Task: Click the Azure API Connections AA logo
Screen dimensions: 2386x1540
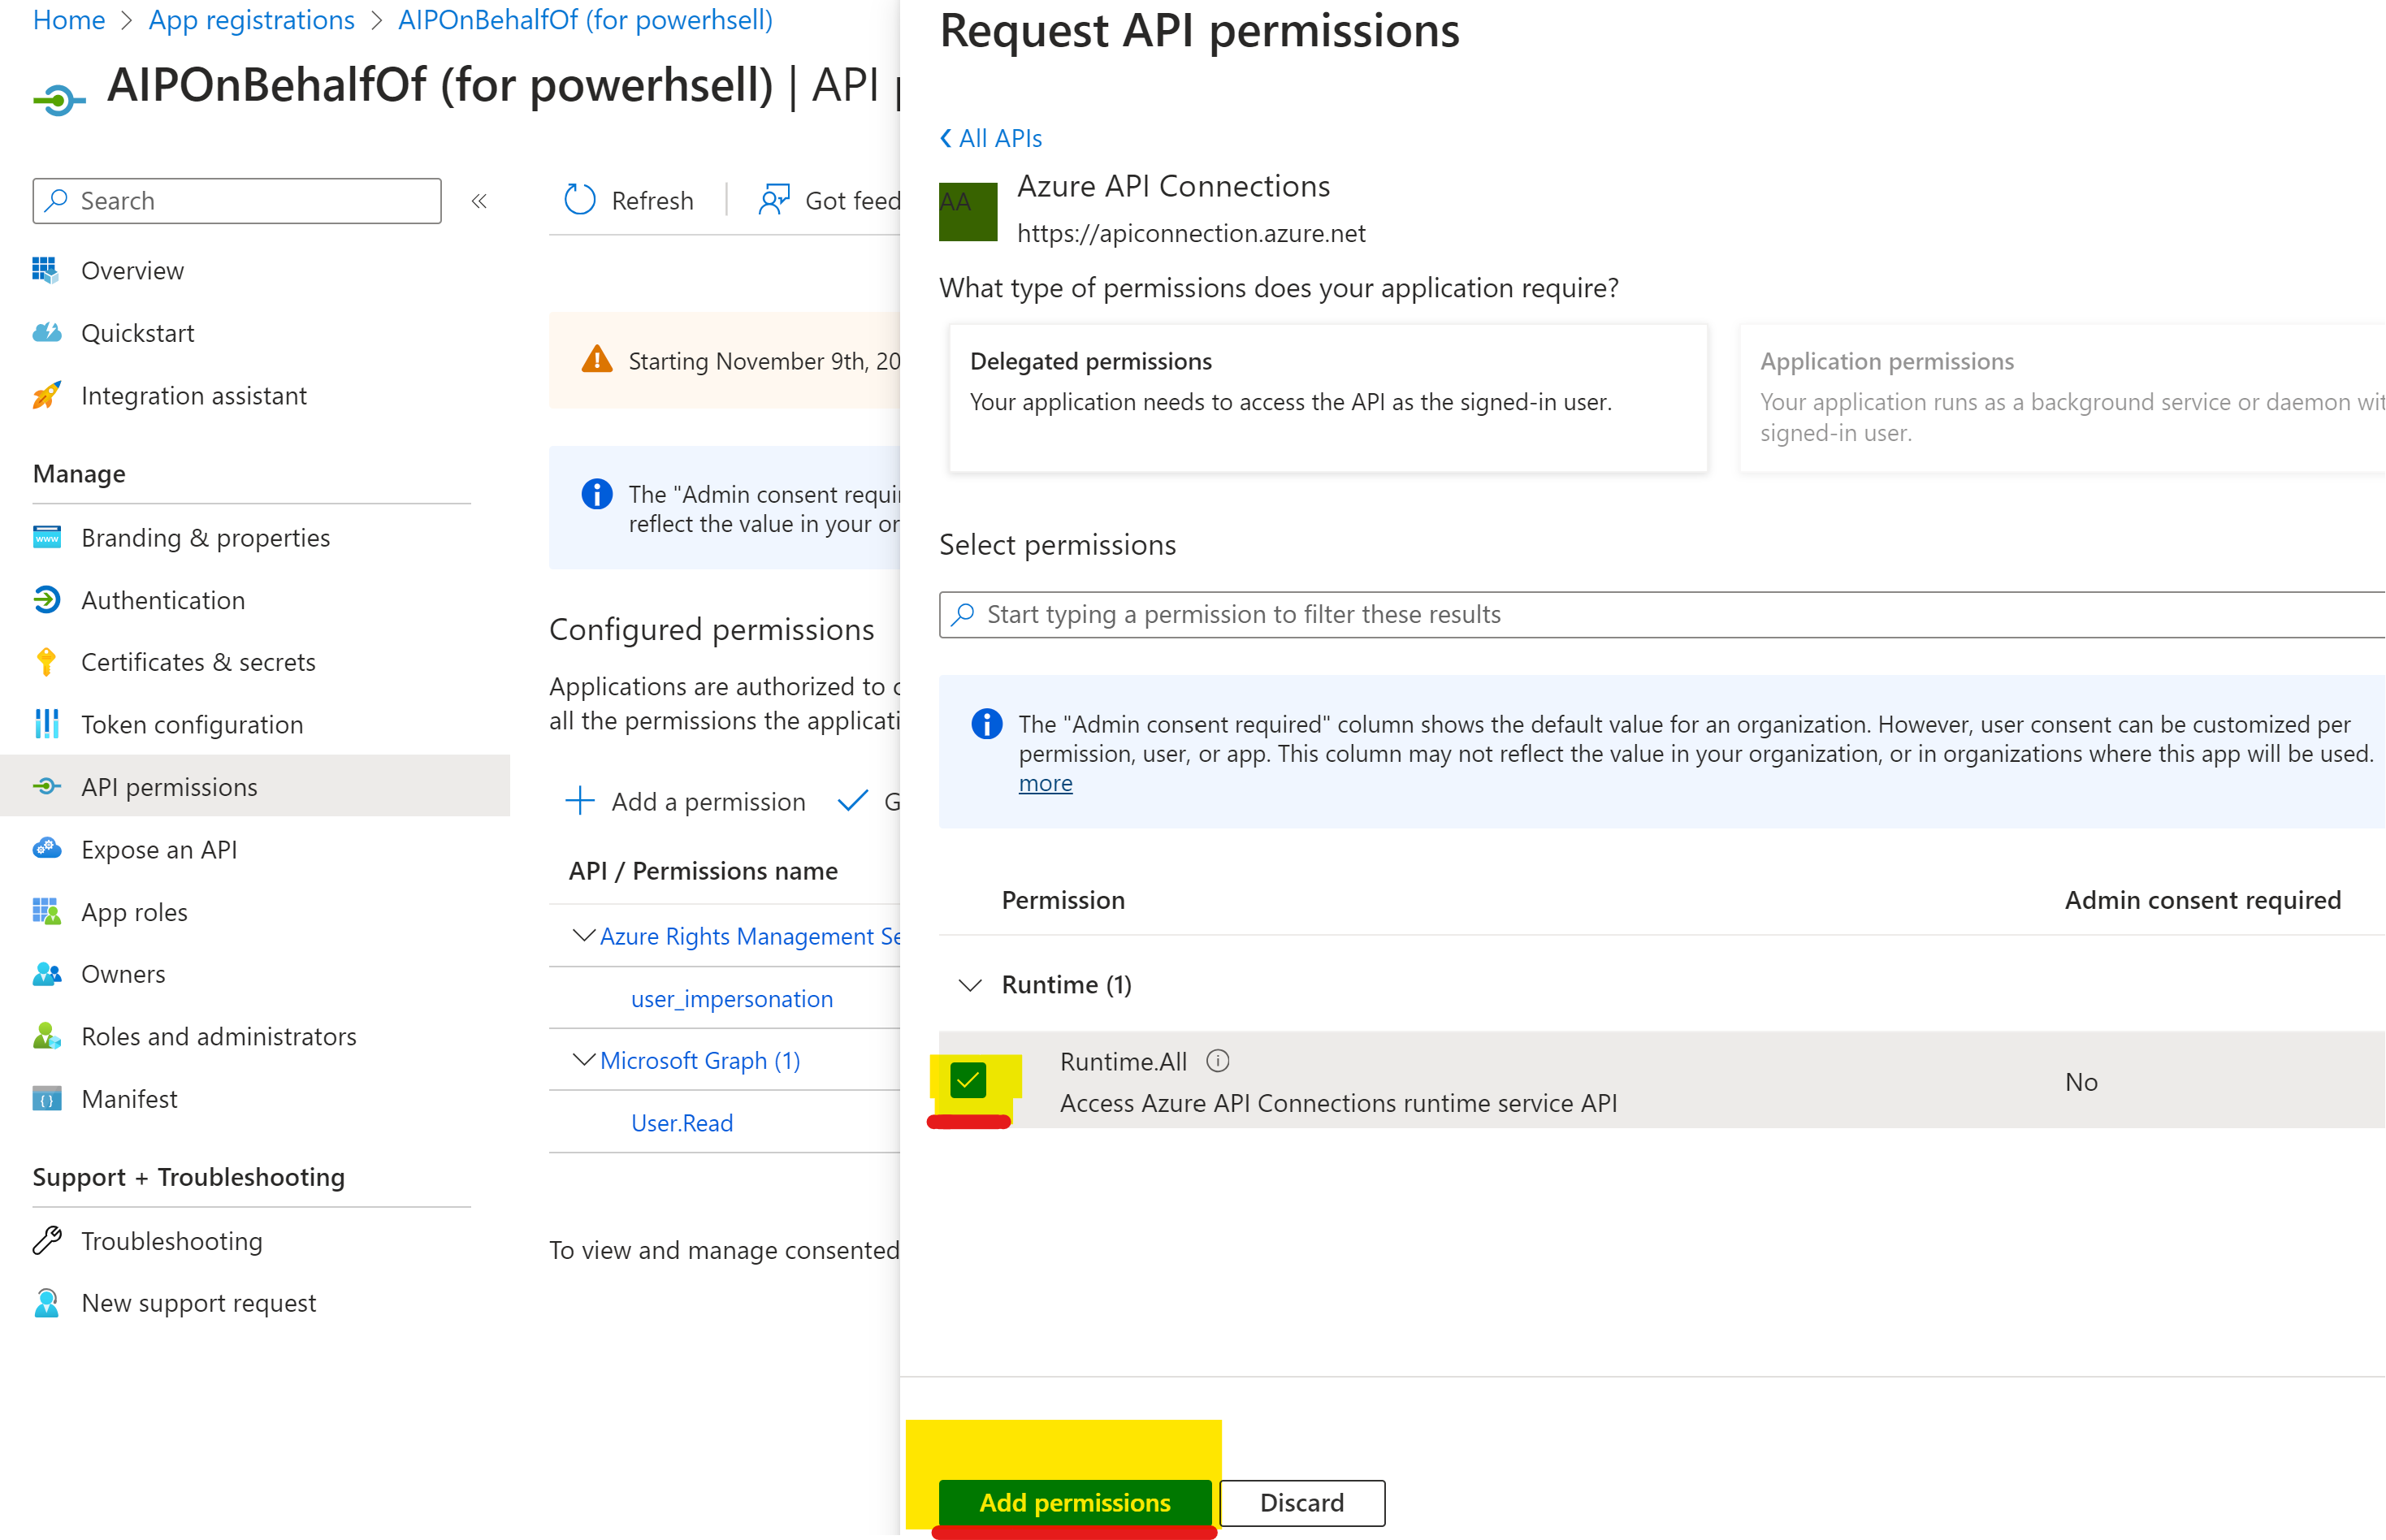Action: 968,211
